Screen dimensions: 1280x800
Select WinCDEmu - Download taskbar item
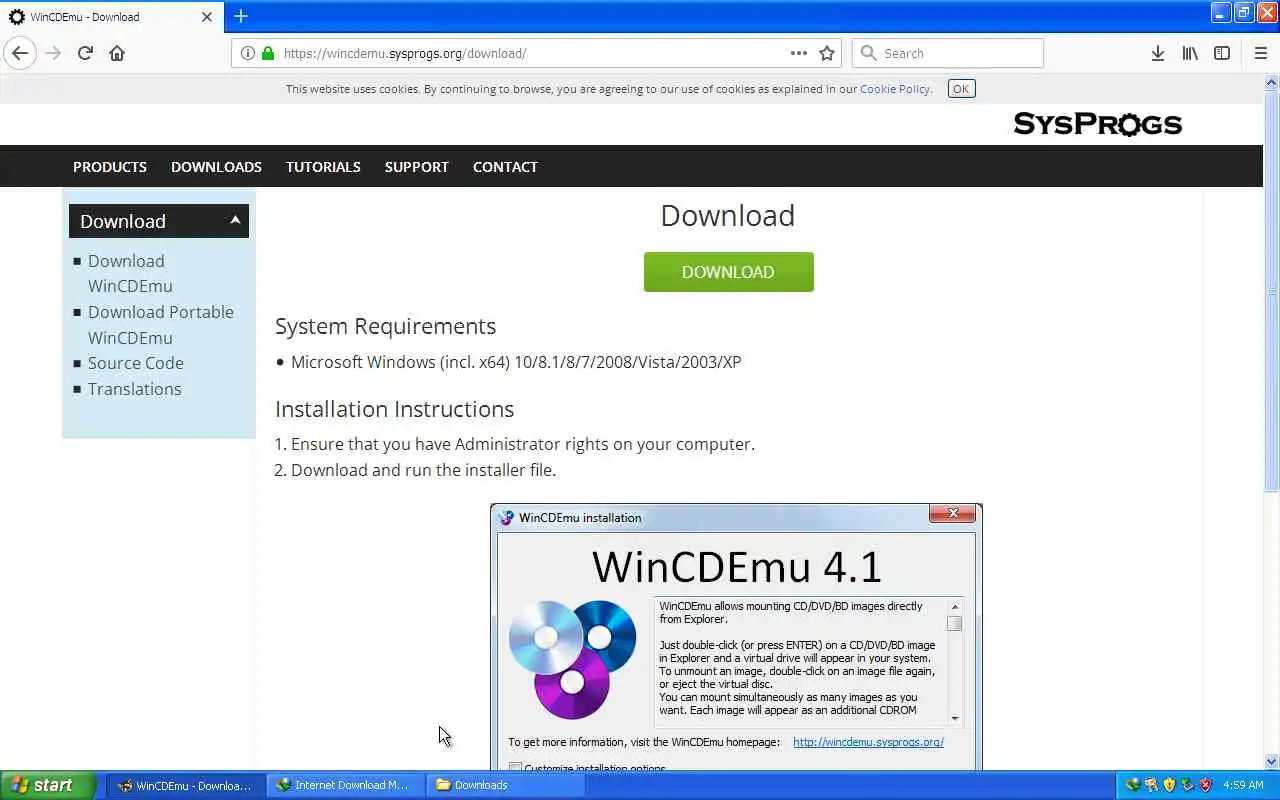pos(188,785)
